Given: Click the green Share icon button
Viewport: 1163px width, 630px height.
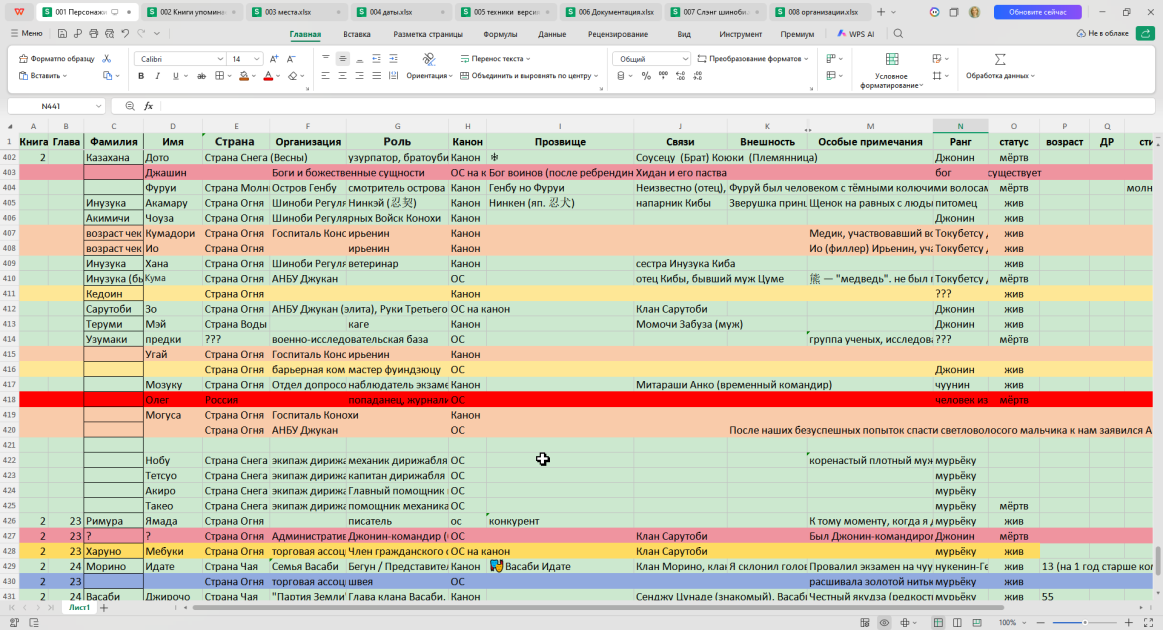Looking at the screenshot, I should tap(1145, 33).
